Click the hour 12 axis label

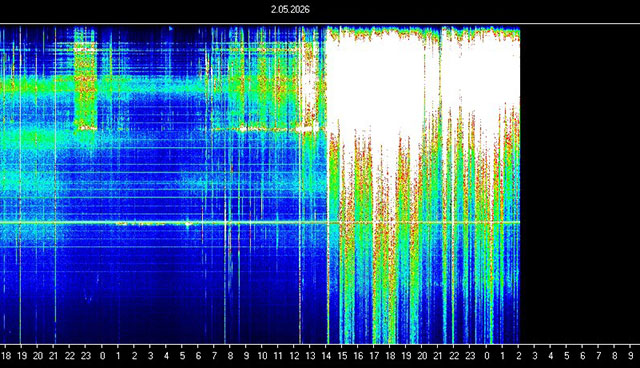(294, 356)
